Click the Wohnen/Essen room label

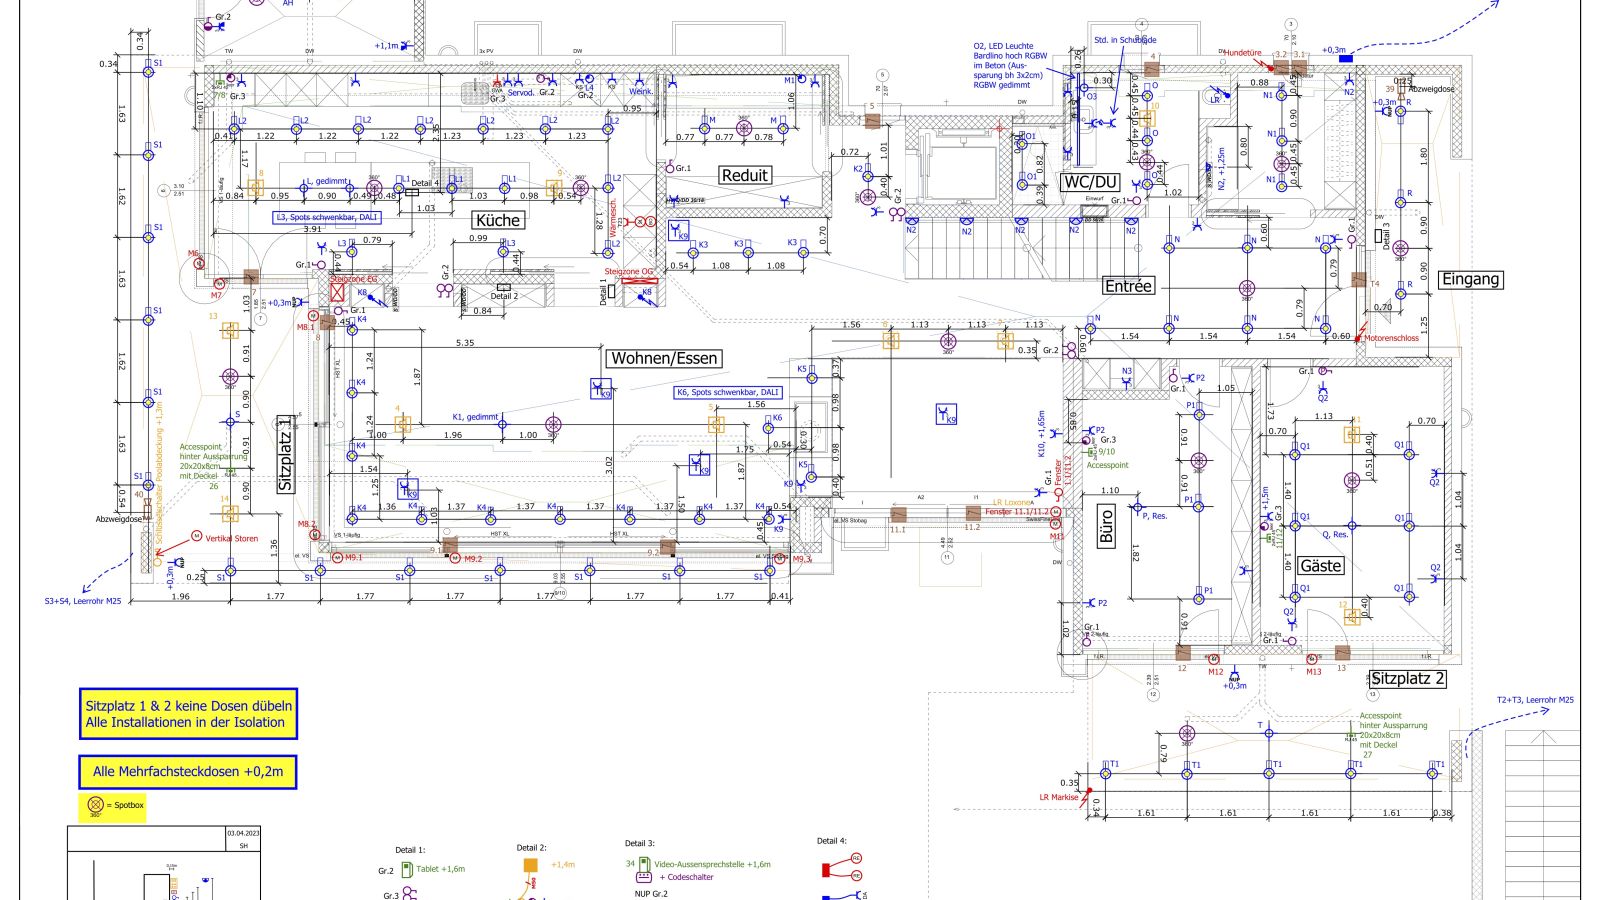(664, 358)
